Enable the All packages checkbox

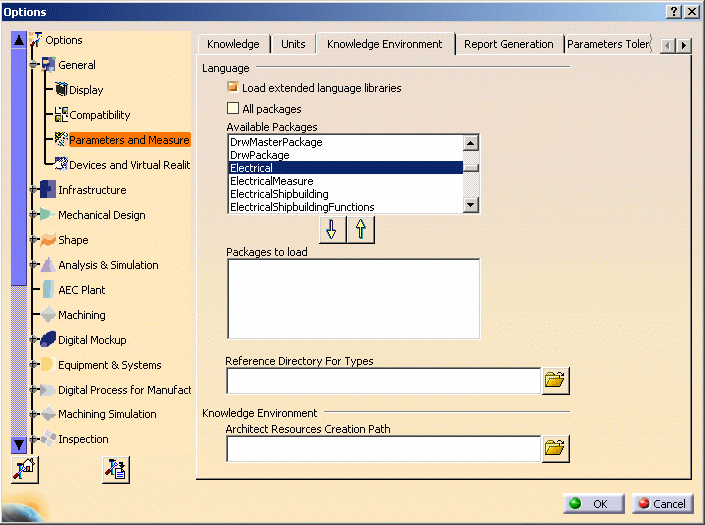(x=233, y=109)
